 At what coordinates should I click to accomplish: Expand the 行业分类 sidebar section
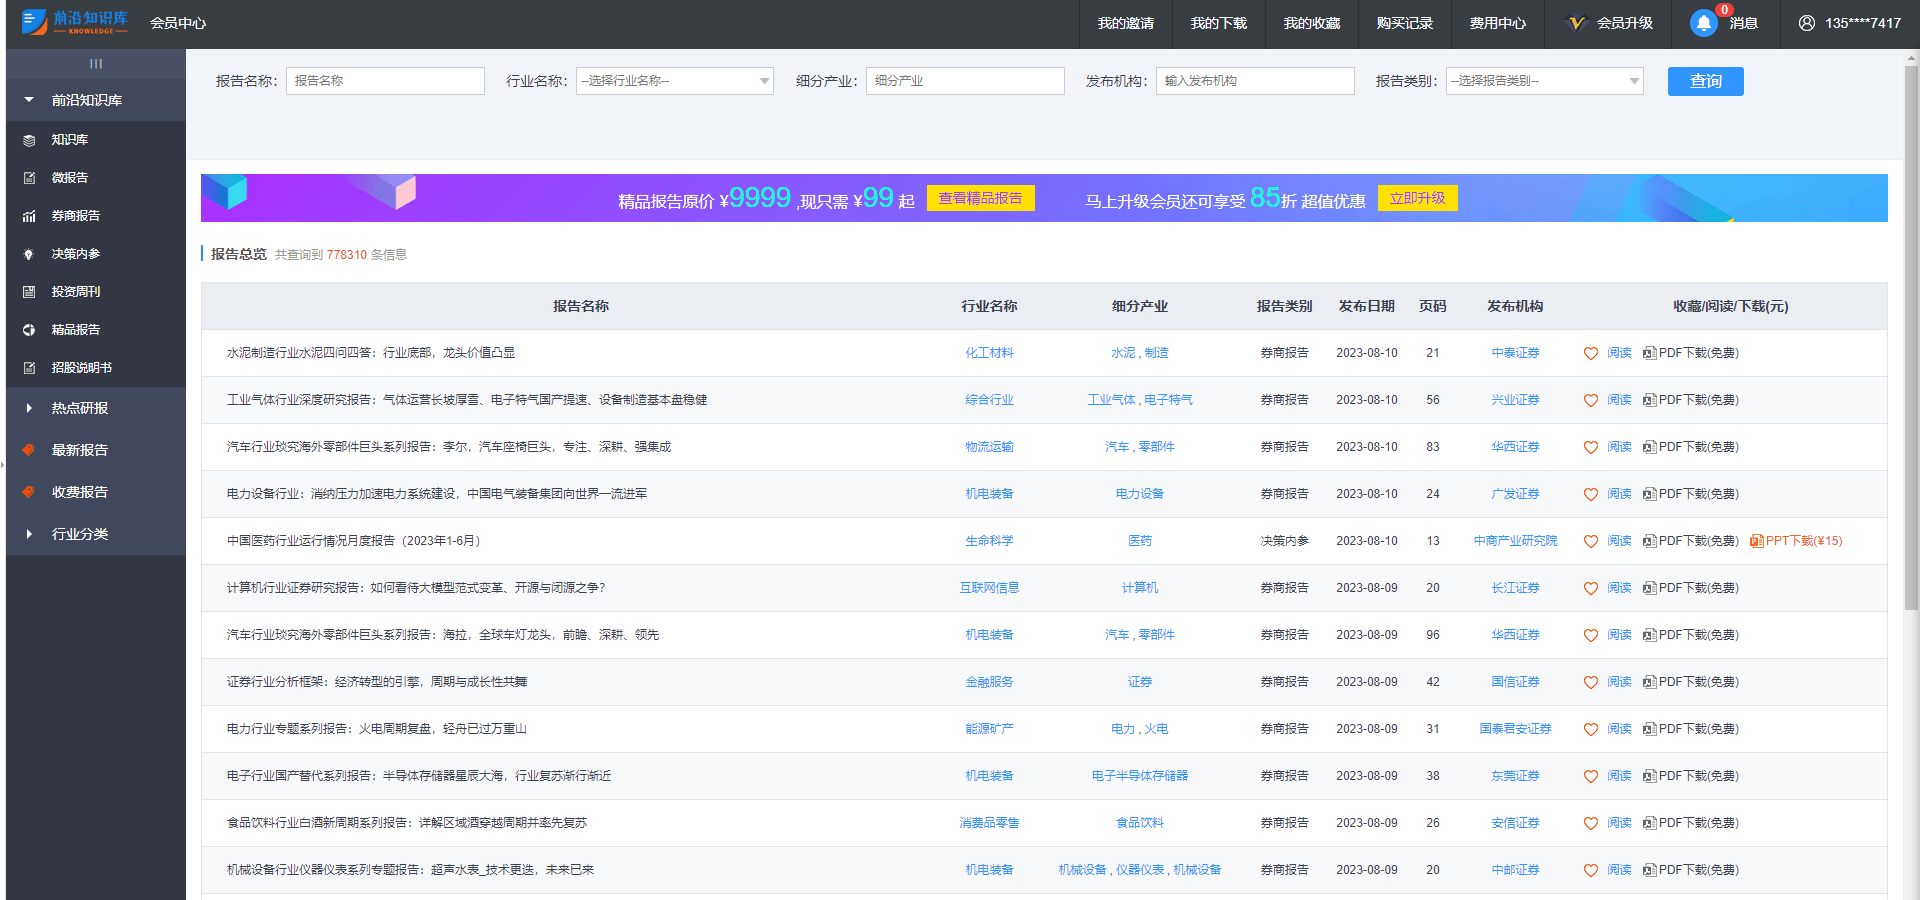[x=80, y=534]
